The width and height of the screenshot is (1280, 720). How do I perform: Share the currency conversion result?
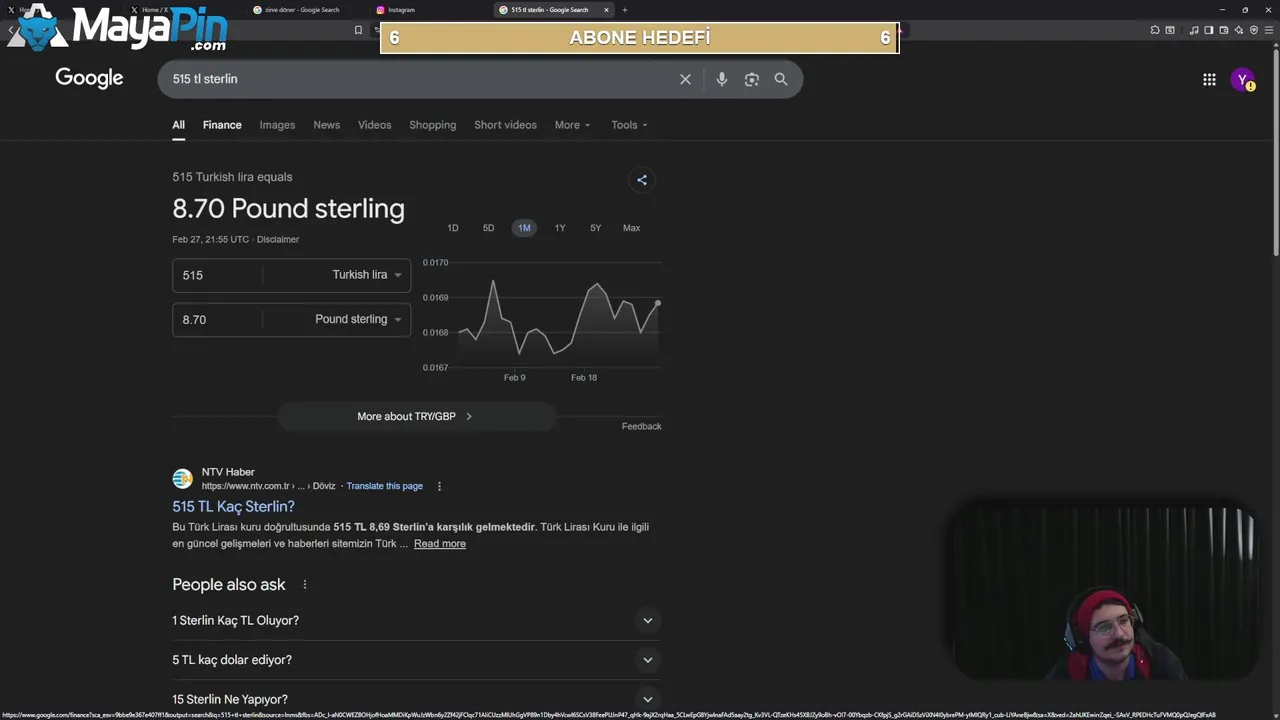pyautogui.click(x=642, y=180)
